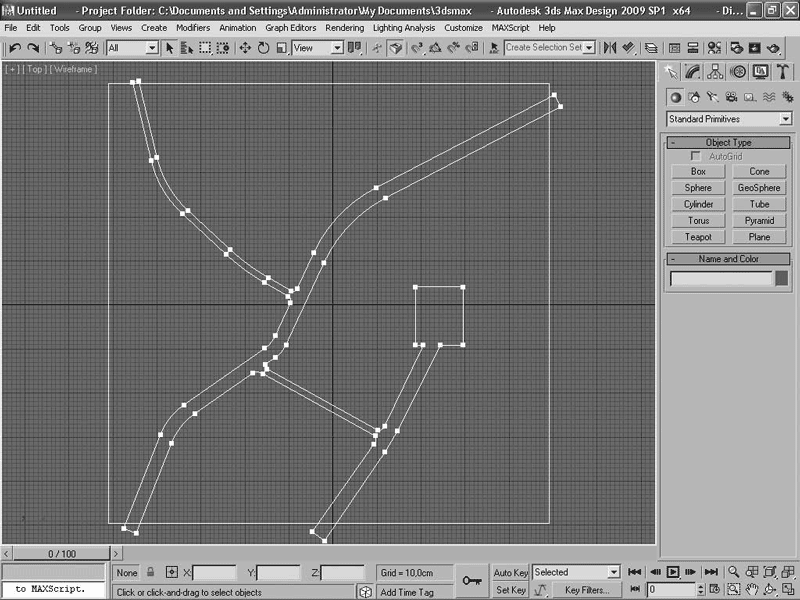Activate Select and Link tool
The image size is (800, 600).
(56, 48)
